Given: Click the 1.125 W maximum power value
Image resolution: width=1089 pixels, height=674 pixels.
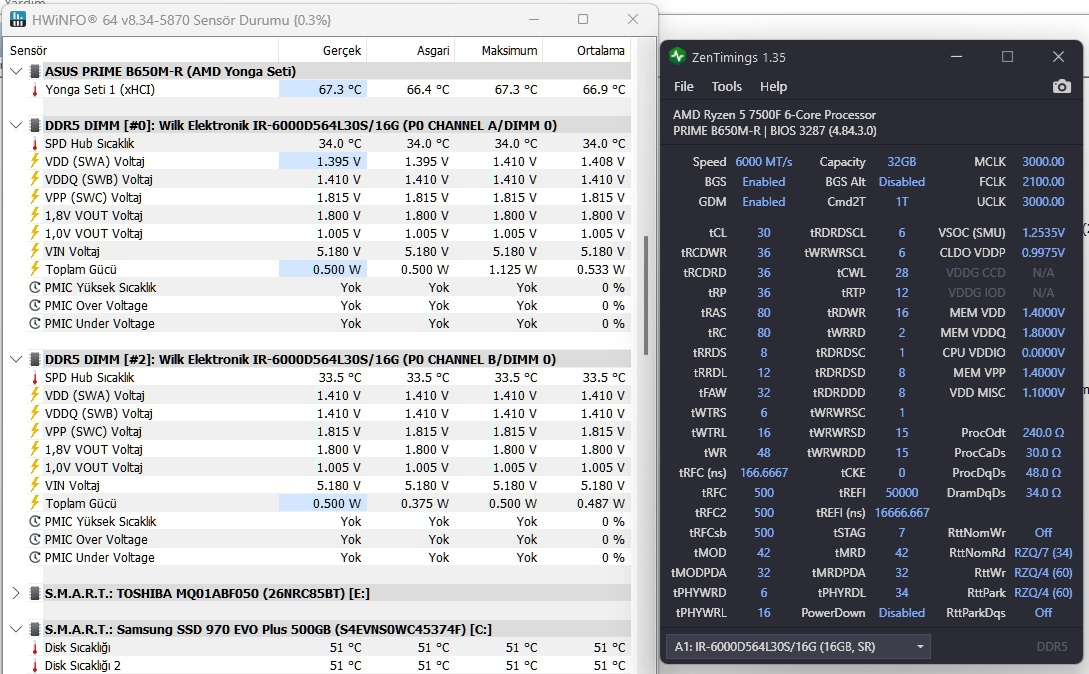Looking at the screenshot, I should [x=513, y=270].
